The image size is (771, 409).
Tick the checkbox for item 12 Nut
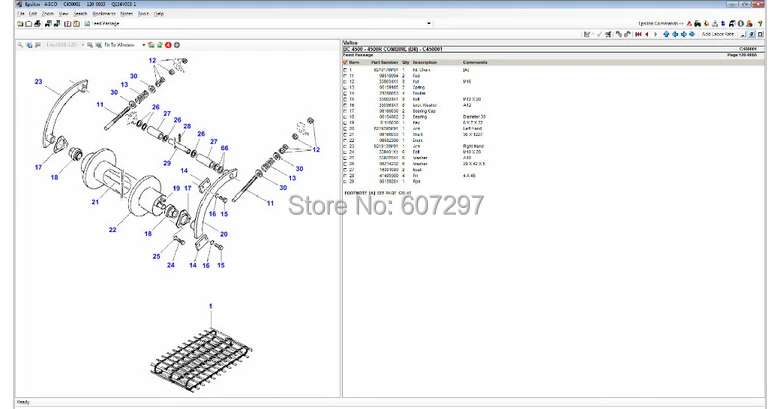tap(345, 82)
